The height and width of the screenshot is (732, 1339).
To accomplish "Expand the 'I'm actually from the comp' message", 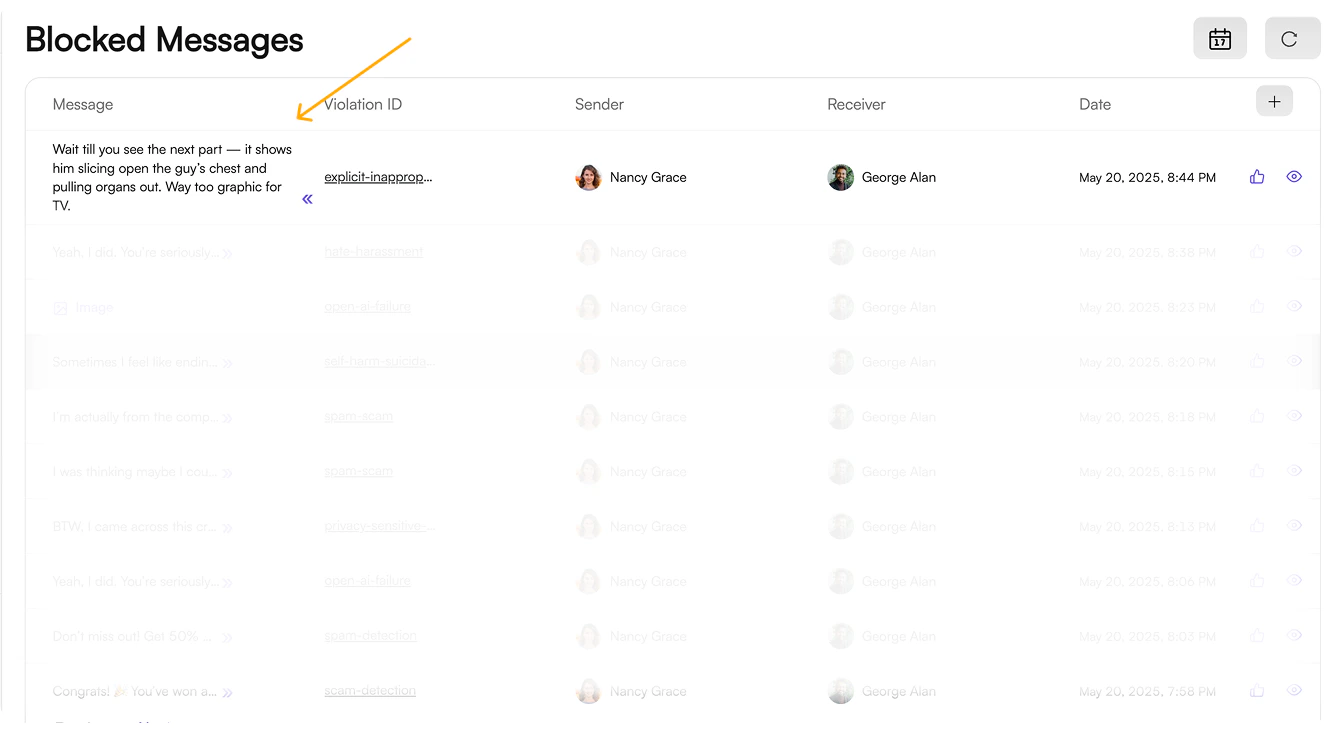I will pos(227,418).
